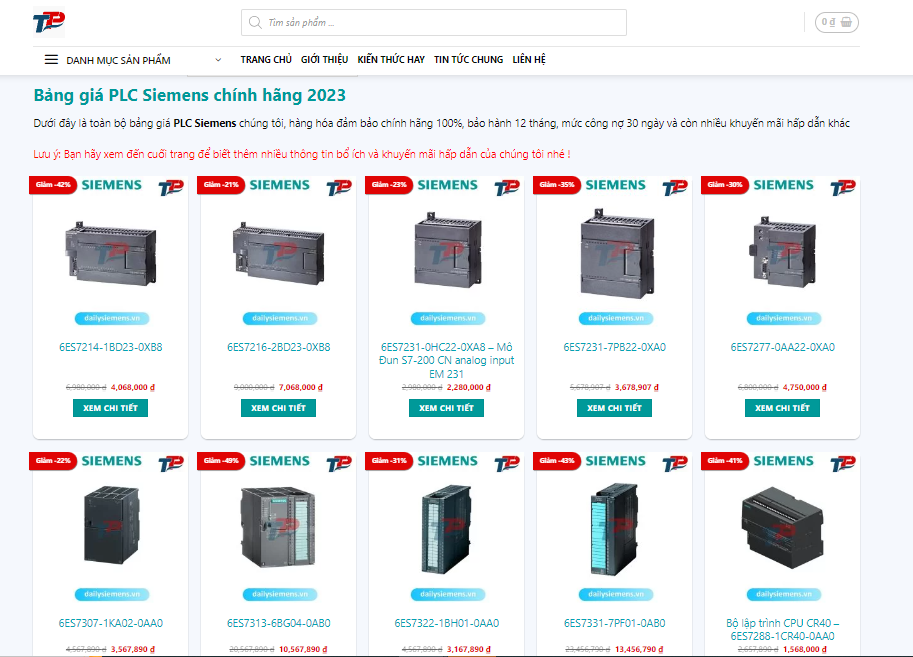This screenshot has height=657, width=913.
Task: Click the TP site logo in header
Action: coord(49,22)
